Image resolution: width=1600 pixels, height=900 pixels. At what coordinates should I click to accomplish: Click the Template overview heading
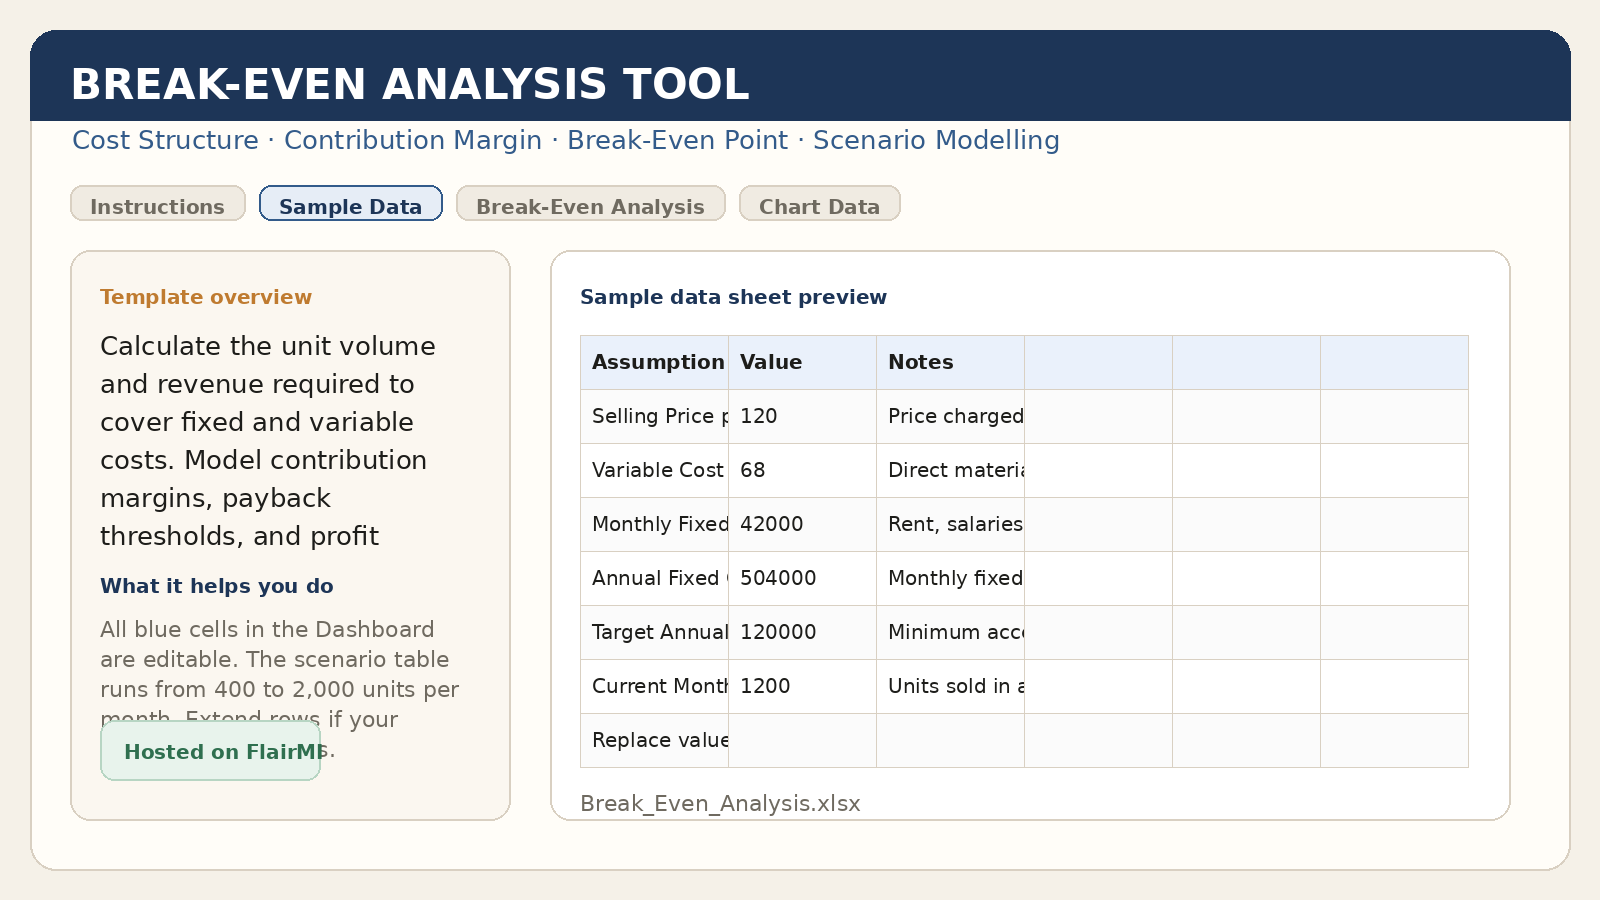point(206,297)
